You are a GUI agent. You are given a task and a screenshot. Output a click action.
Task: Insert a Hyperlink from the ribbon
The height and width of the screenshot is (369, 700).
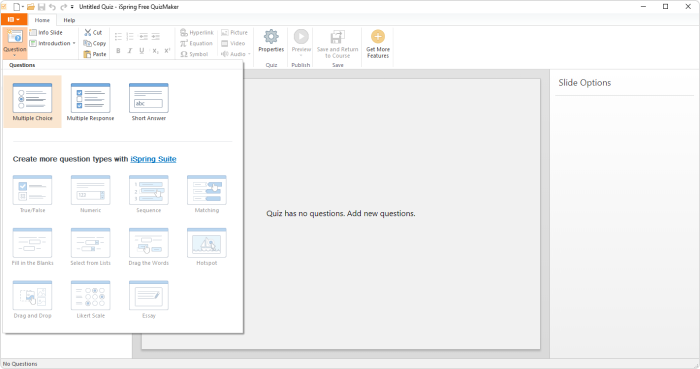pos(197,33)
